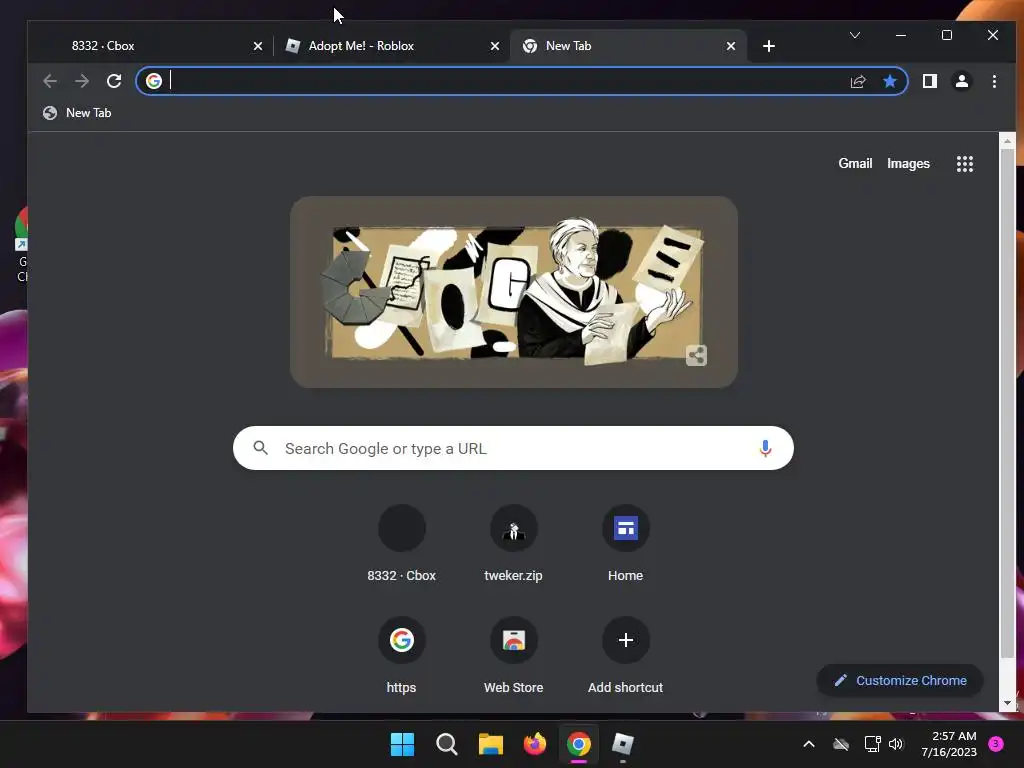
Task: Close the Adopt Me! - Roblox tab
Action: pos(495,46)
